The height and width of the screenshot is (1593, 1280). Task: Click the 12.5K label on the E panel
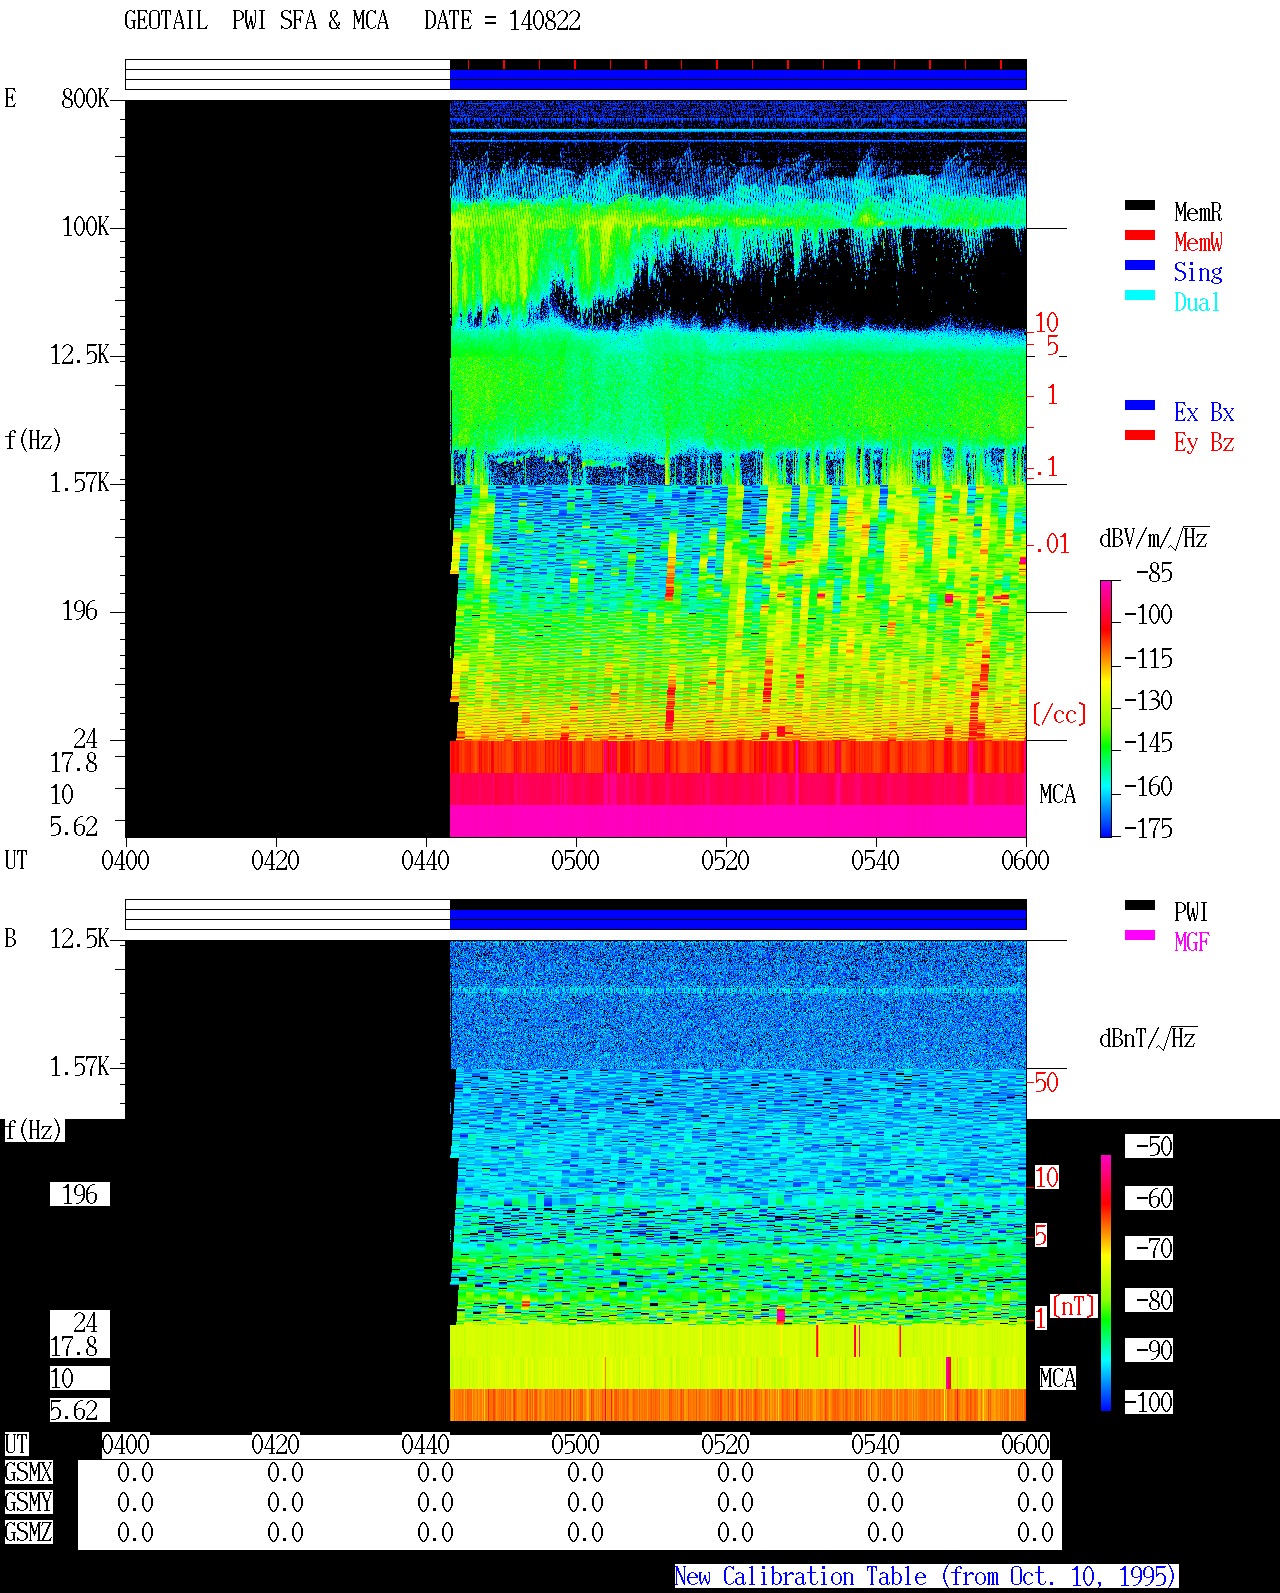pos(80,354)
